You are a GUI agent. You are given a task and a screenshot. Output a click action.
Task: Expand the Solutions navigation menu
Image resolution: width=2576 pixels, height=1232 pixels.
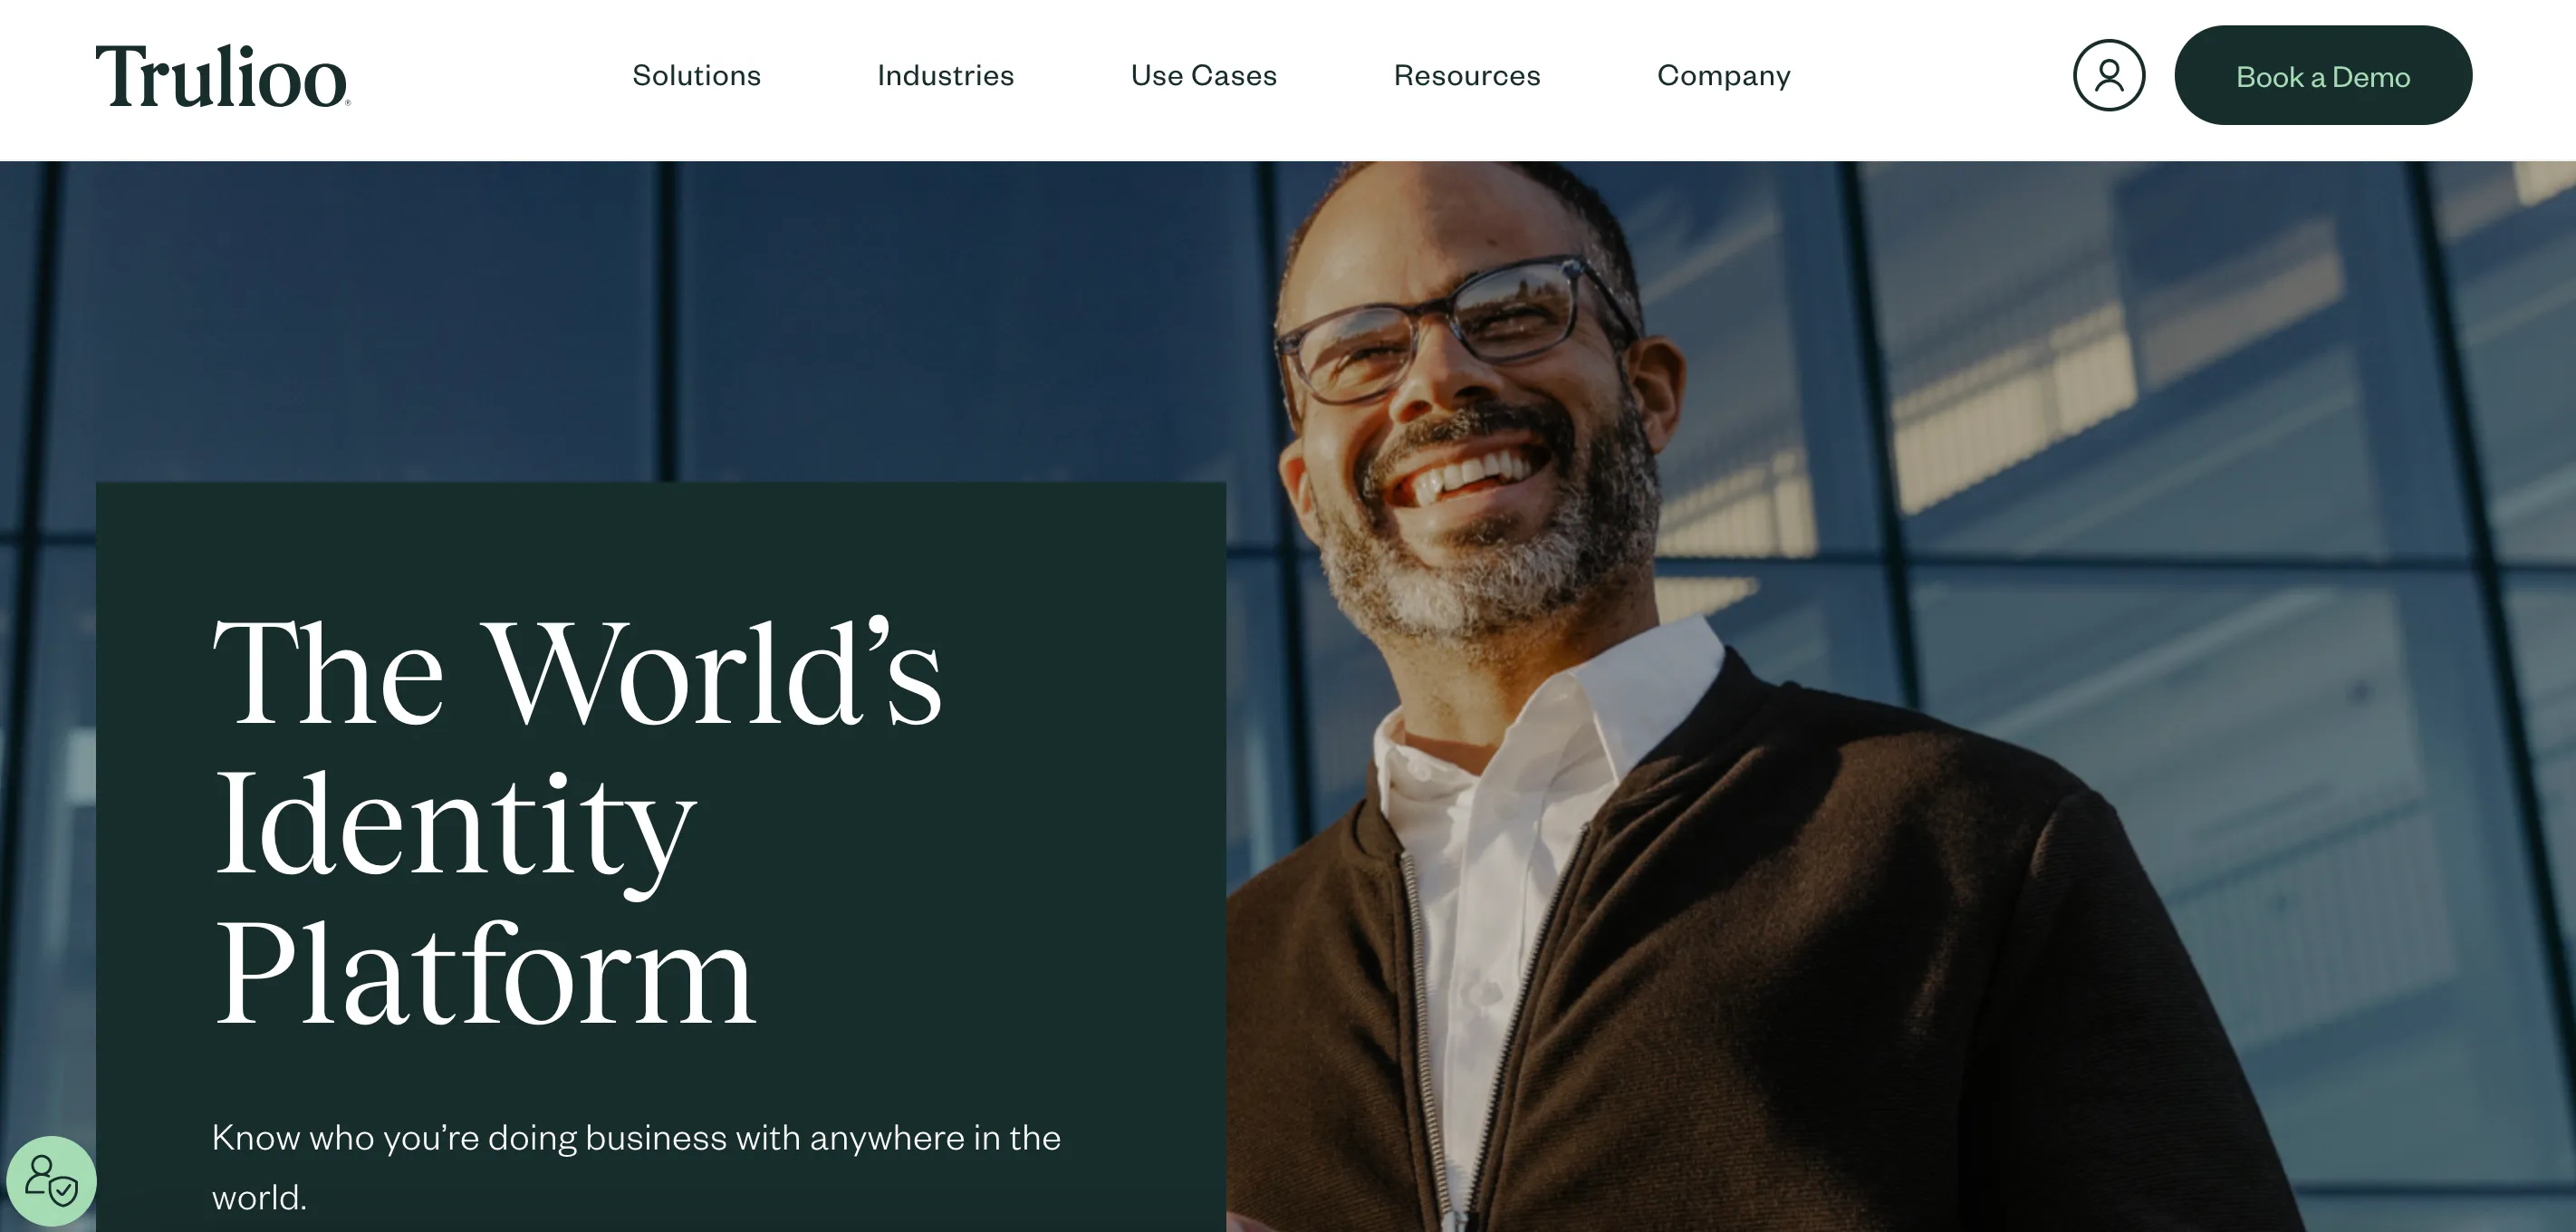pos(696,76)
